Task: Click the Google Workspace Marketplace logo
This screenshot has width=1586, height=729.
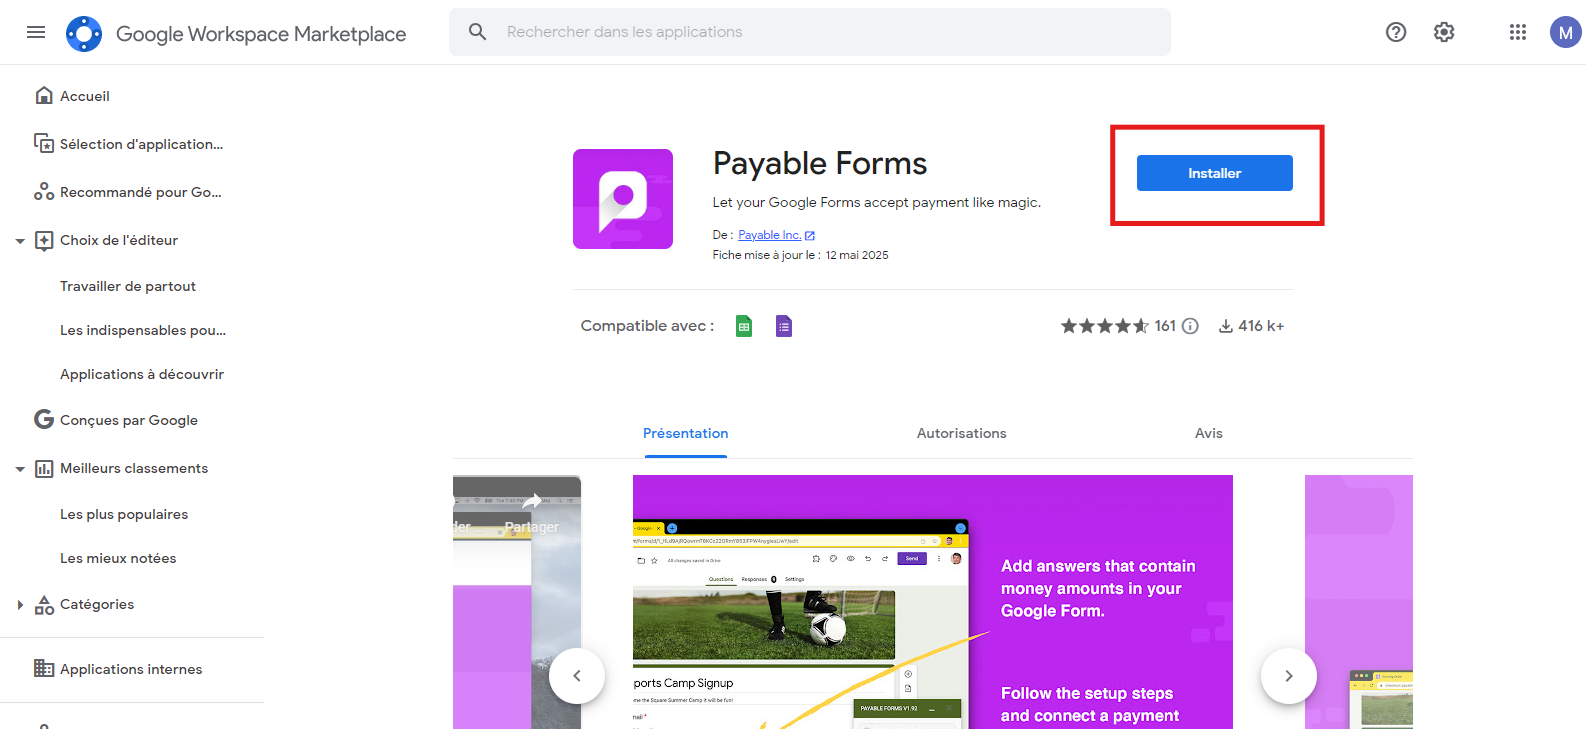Action: (84, 33)
